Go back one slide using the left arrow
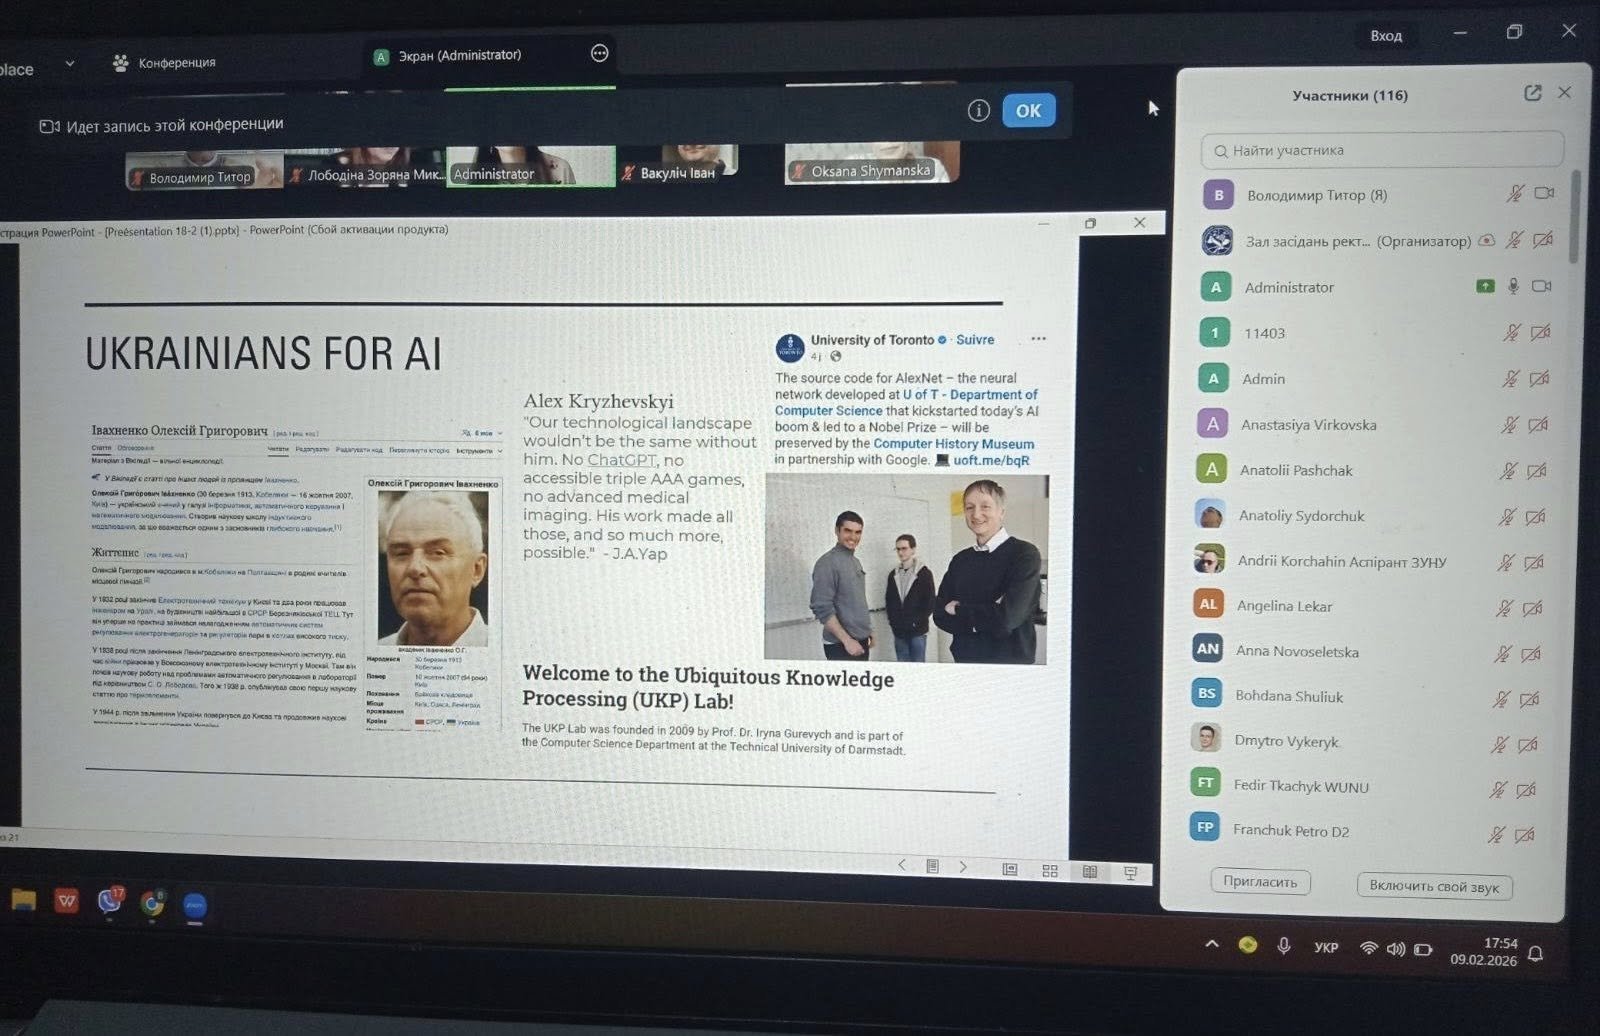This screenshot has height=1036, width=1600. coord(902,865)
